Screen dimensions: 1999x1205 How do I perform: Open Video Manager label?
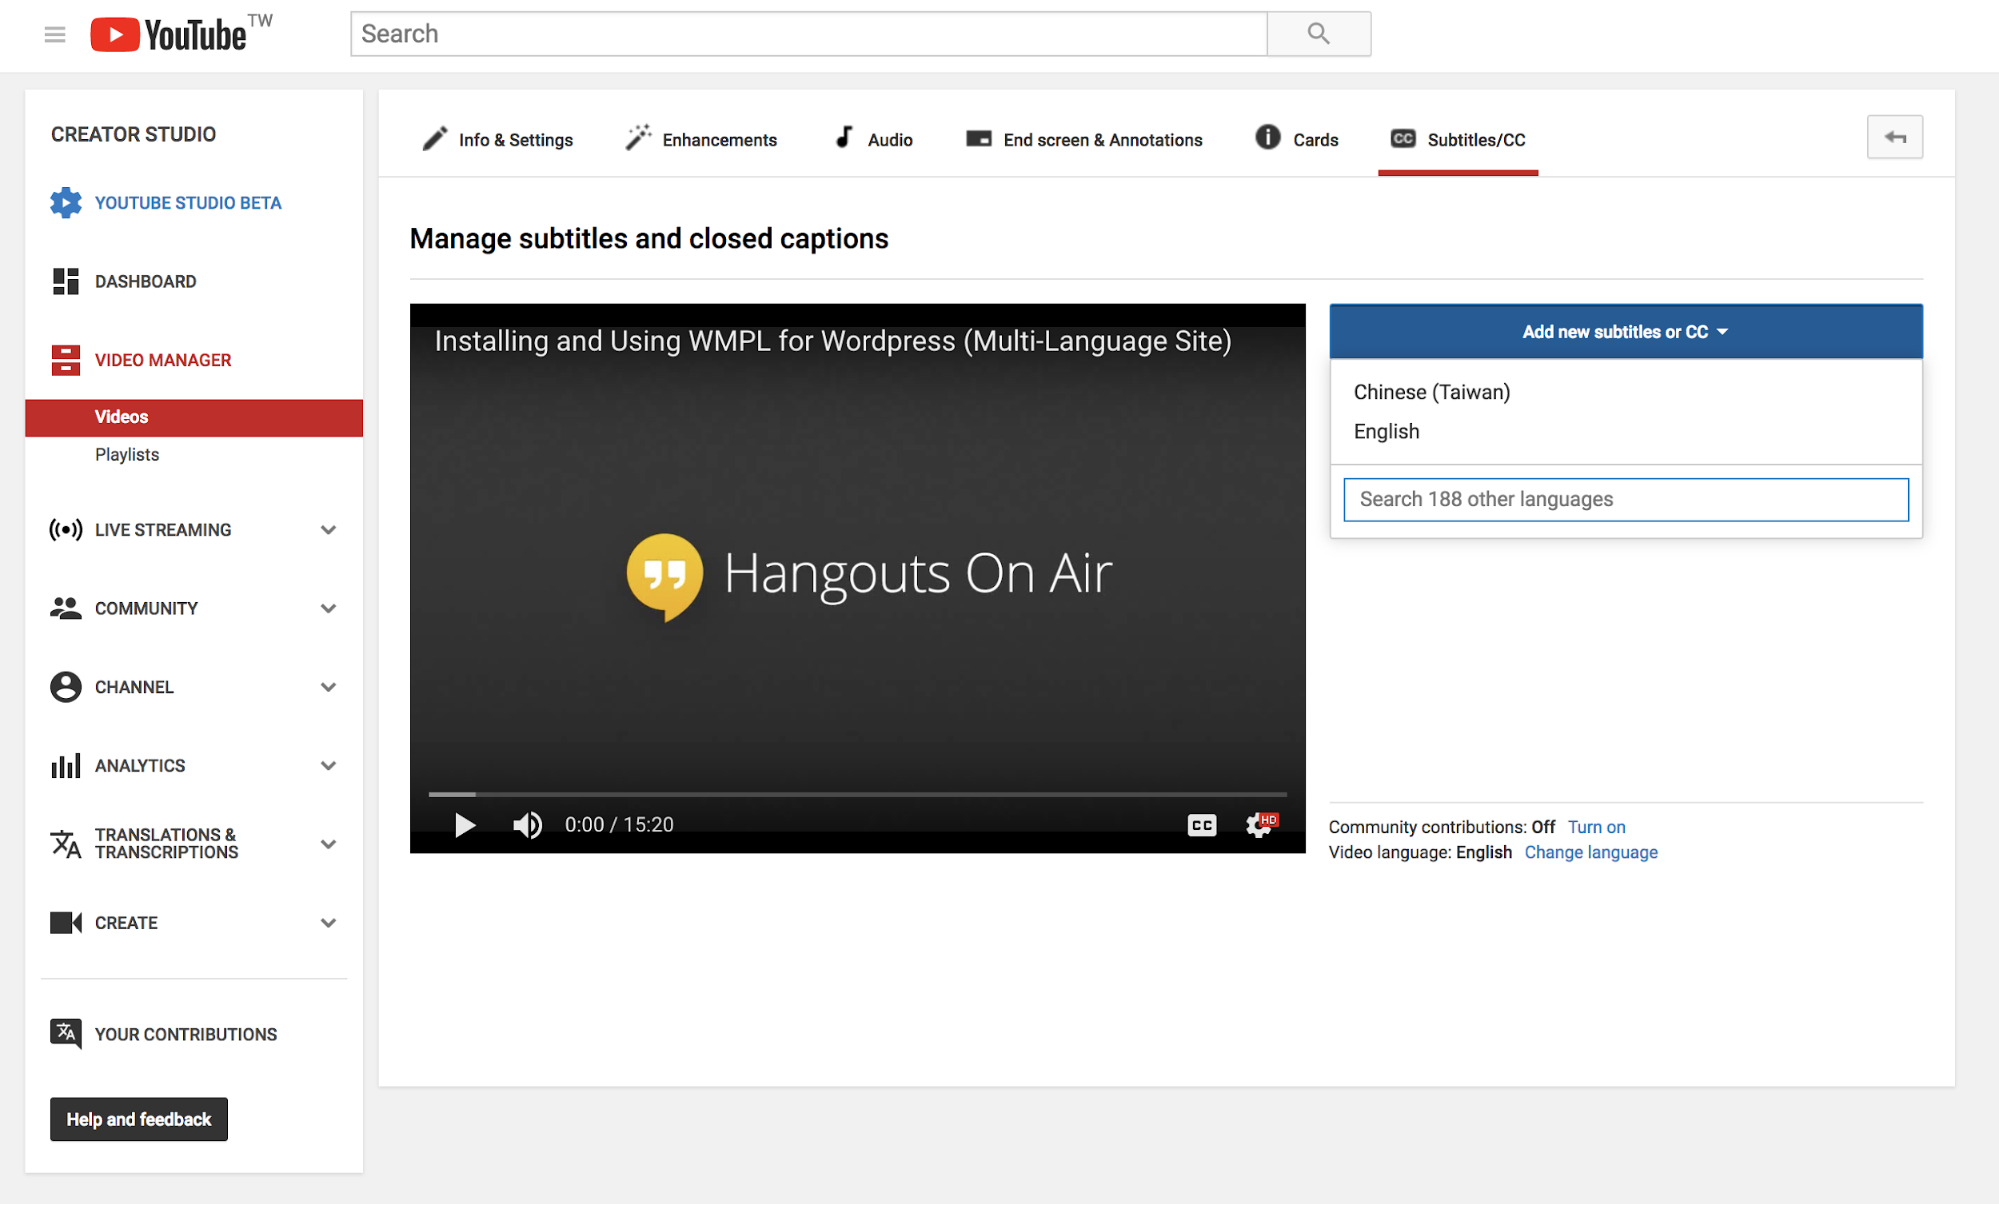point(163,360)
